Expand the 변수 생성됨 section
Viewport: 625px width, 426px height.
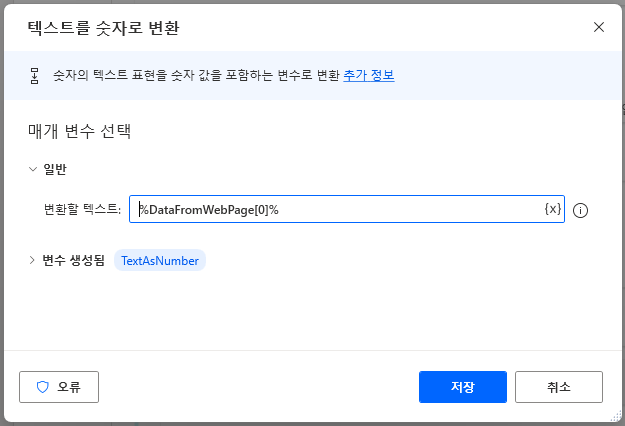click(x=32, y=260)
